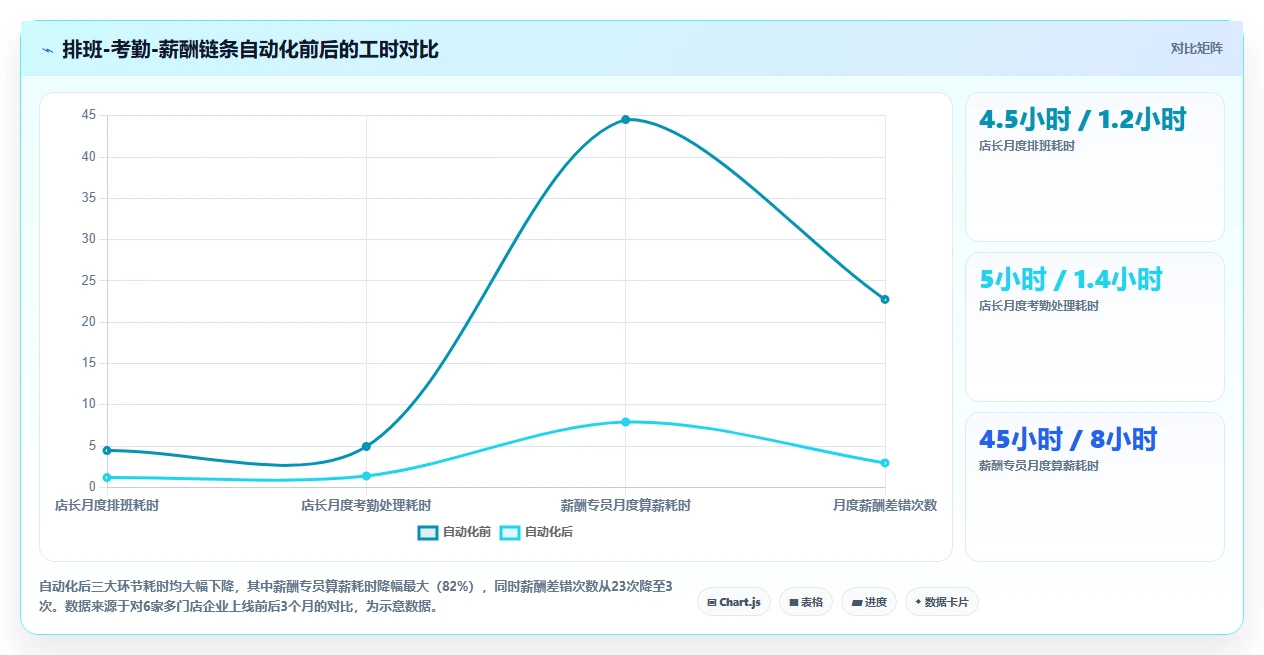Click the summary paragraph starting 自动化后三大环节
Image resolution: width=1264 pixels, height=655 pixels.
[355, 596]
